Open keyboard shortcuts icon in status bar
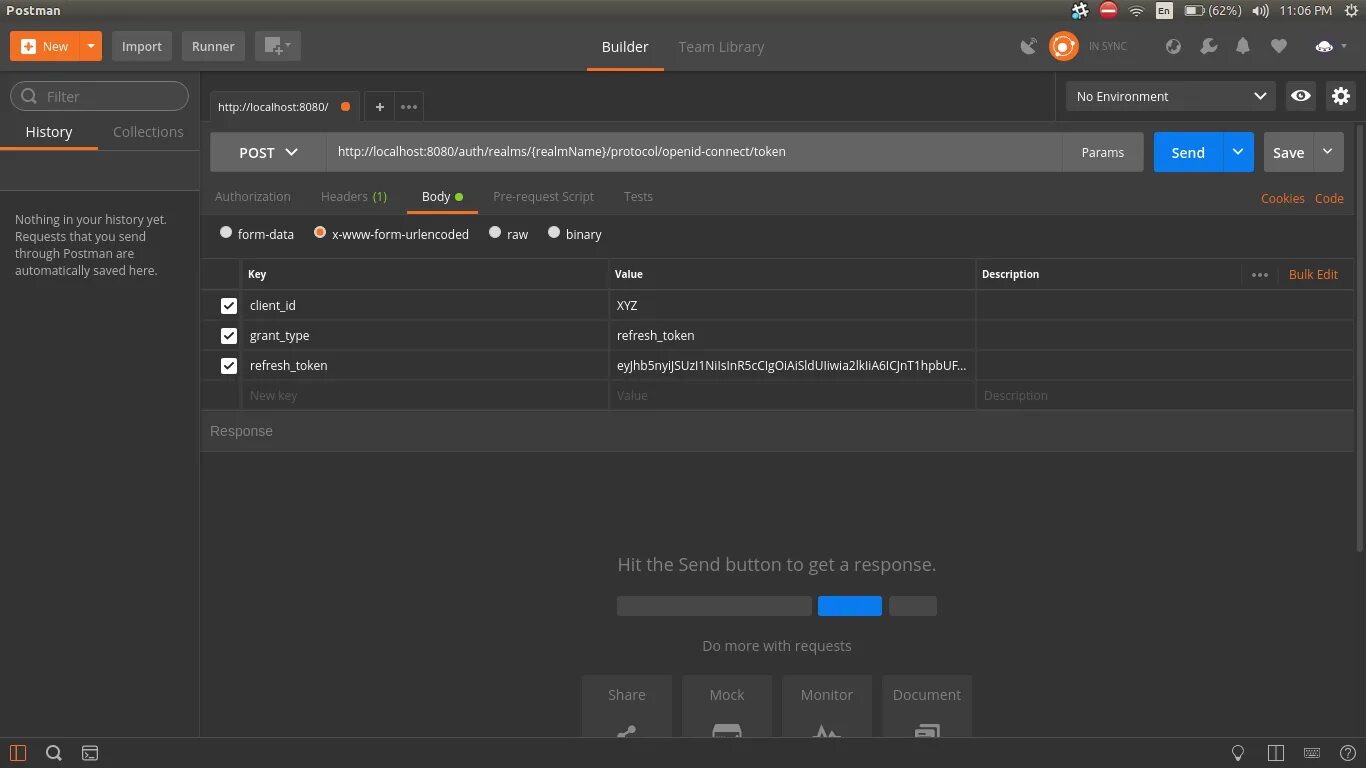Image resolution: width=1366 pixels, height=768 pixels. pyautogui.click(x=1312, y=753)
